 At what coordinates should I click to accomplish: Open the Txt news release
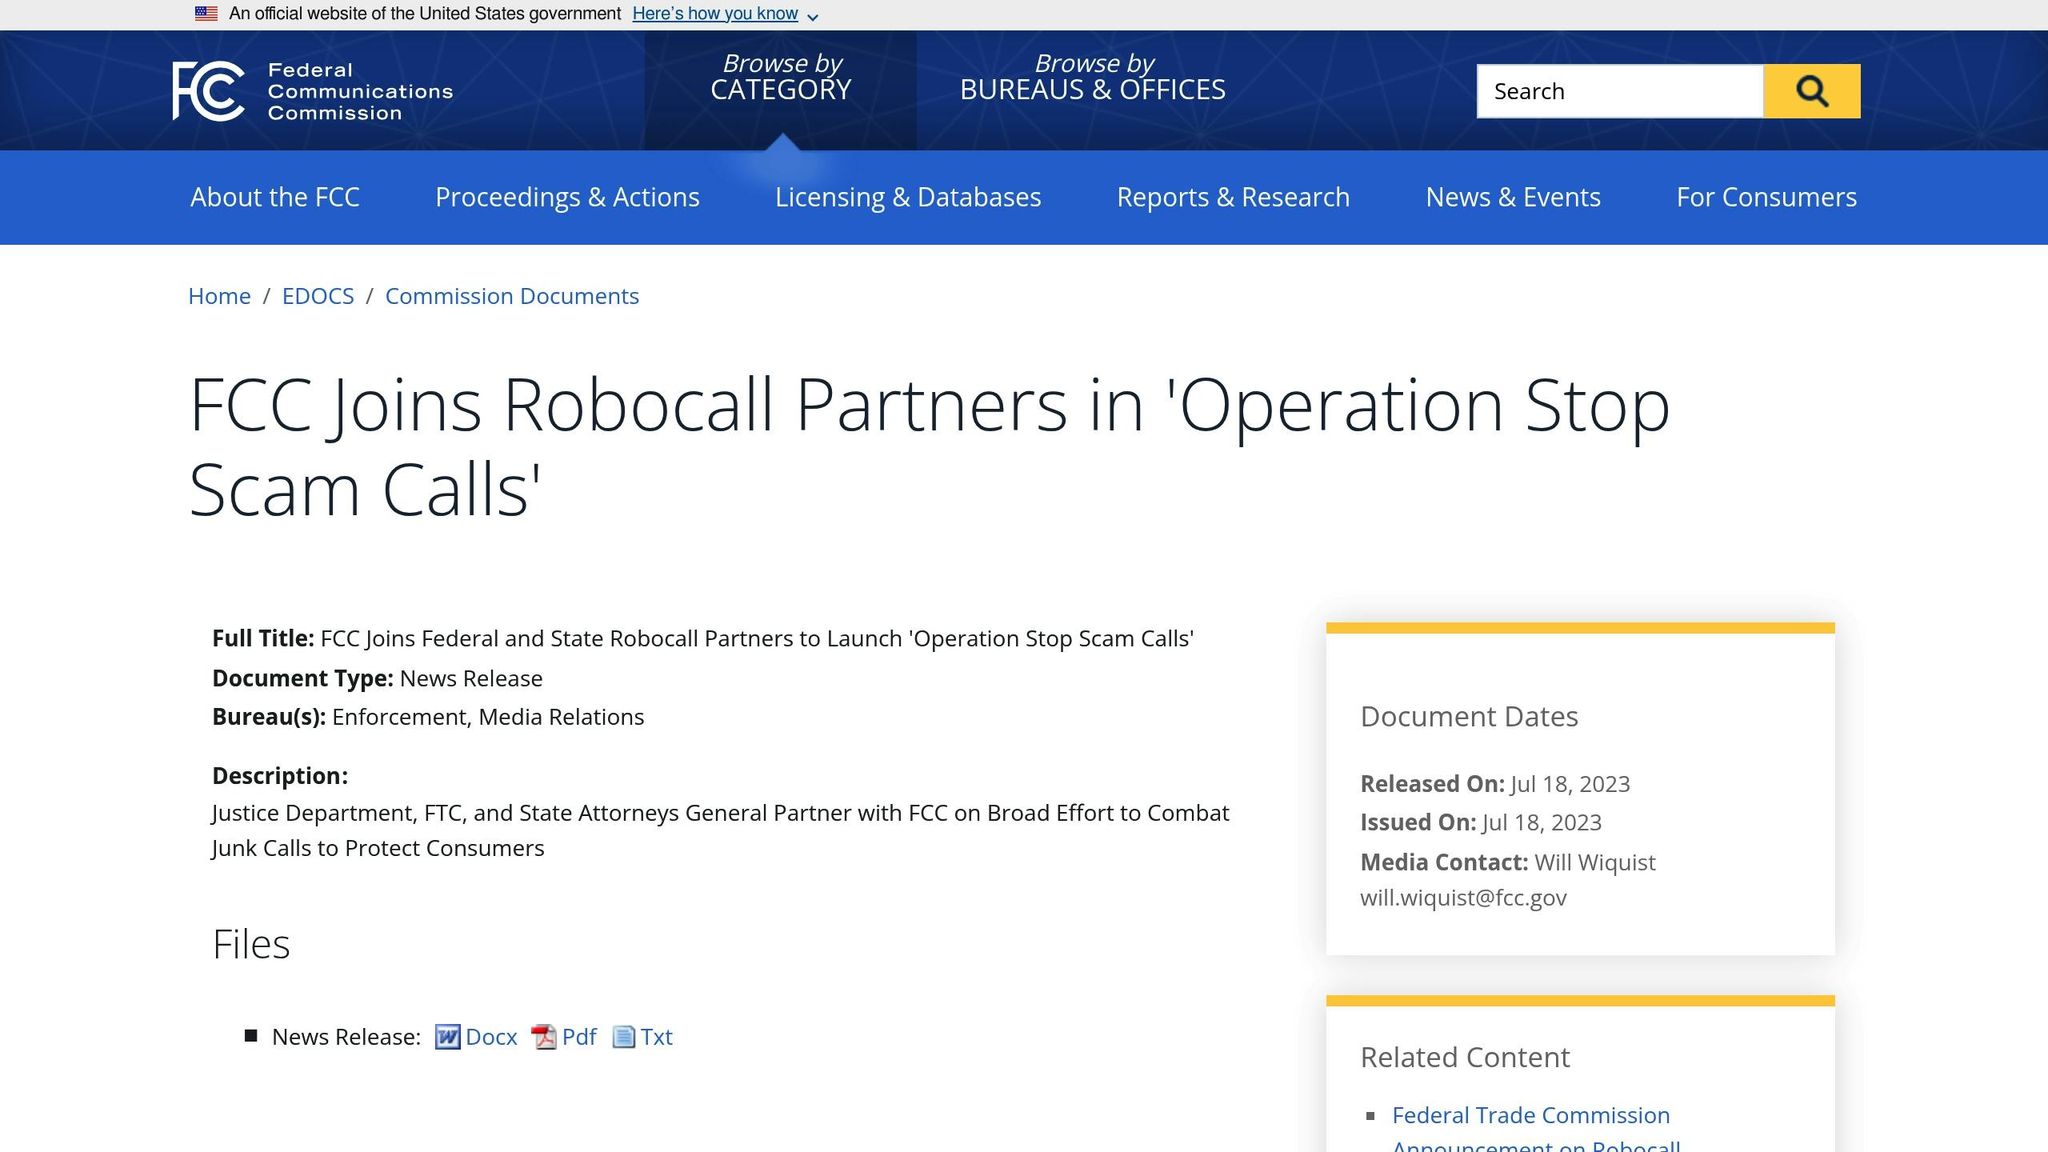pos(656,1037)
